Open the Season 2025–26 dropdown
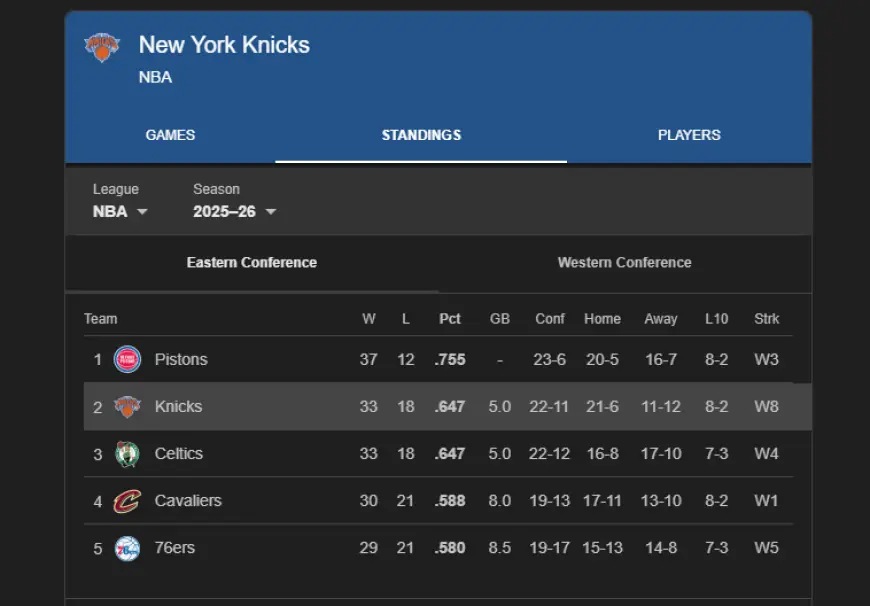This screenshot has width=870, height=606. (228, 211)
